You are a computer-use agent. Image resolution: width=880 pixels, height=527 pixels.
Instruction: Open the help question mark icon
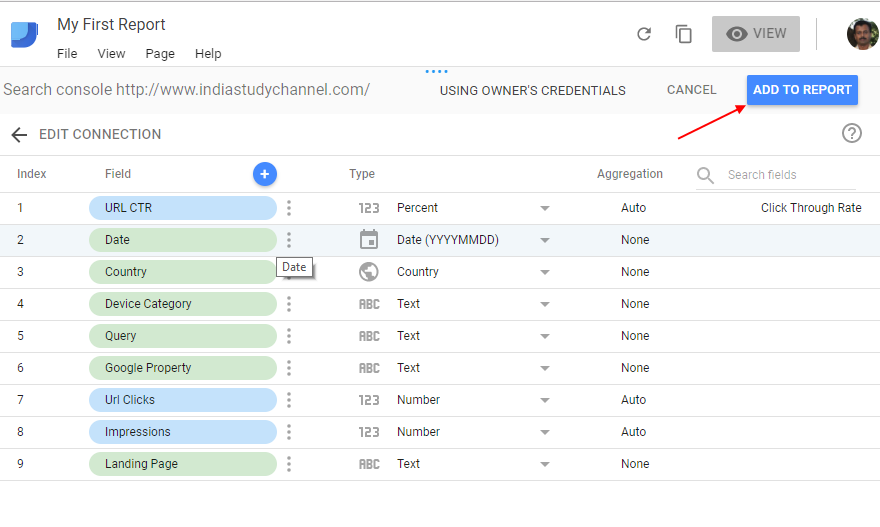[852, 133]
